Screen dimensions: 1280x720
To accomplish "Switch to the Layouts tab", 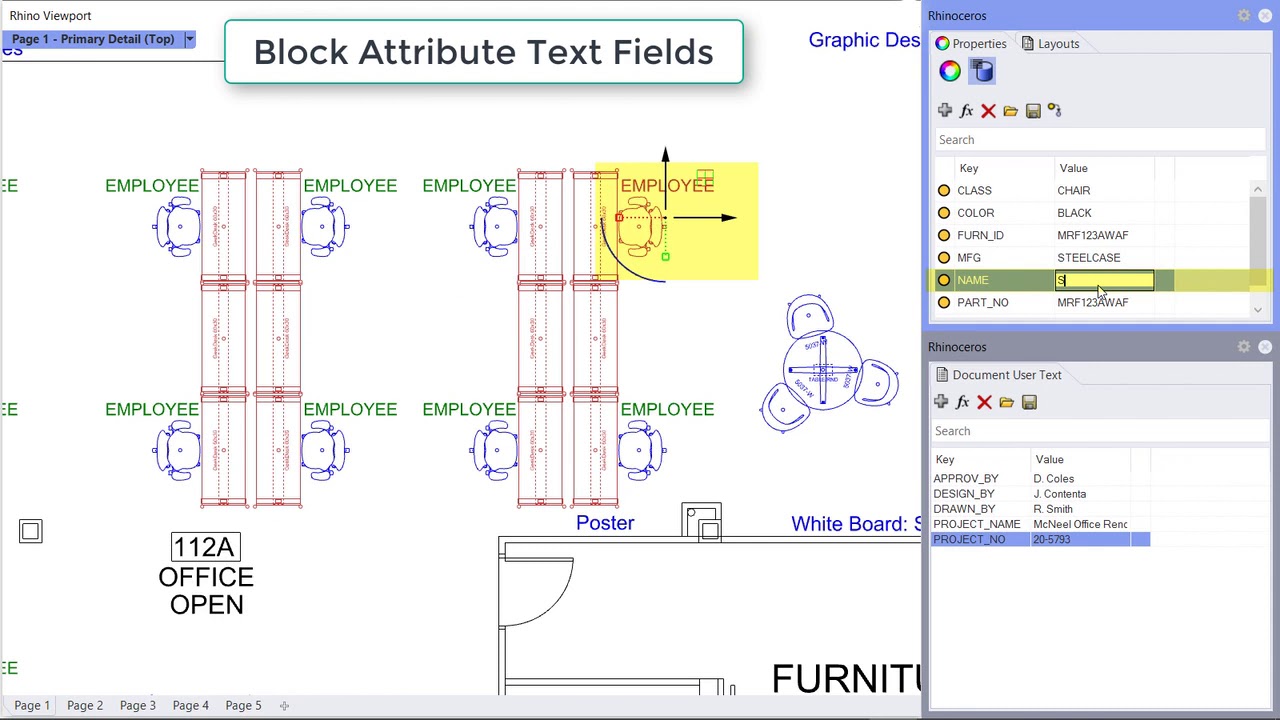I will (x=1050, y=44).
